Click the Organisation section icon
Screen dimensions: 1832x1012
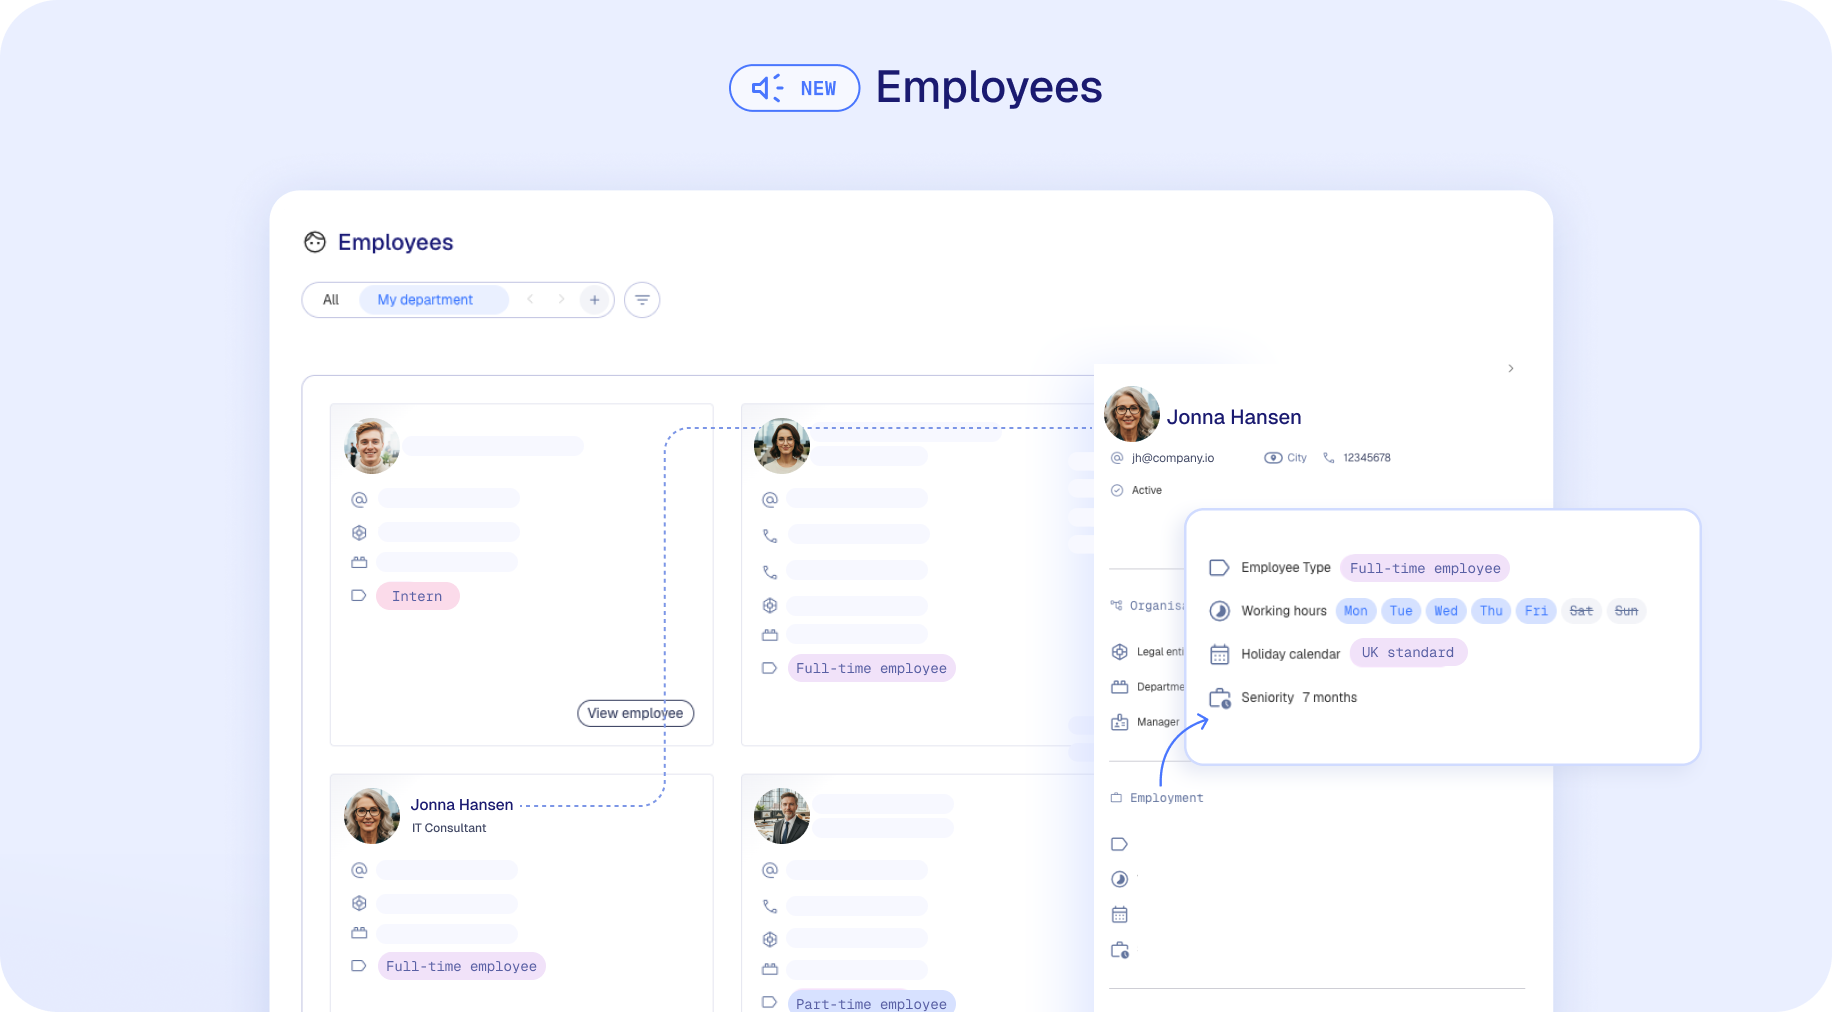(x=1116, y=605)
